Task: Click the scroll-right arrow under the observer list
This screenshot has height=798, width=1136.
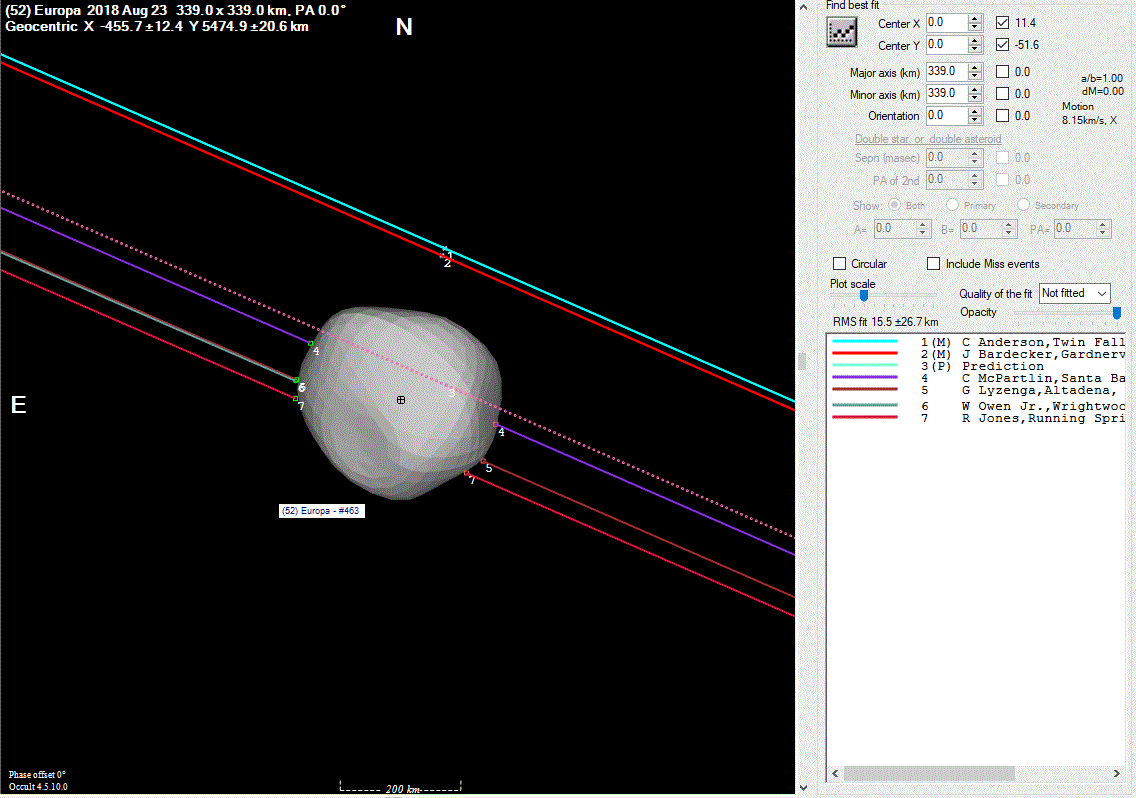Action: 1117,774
